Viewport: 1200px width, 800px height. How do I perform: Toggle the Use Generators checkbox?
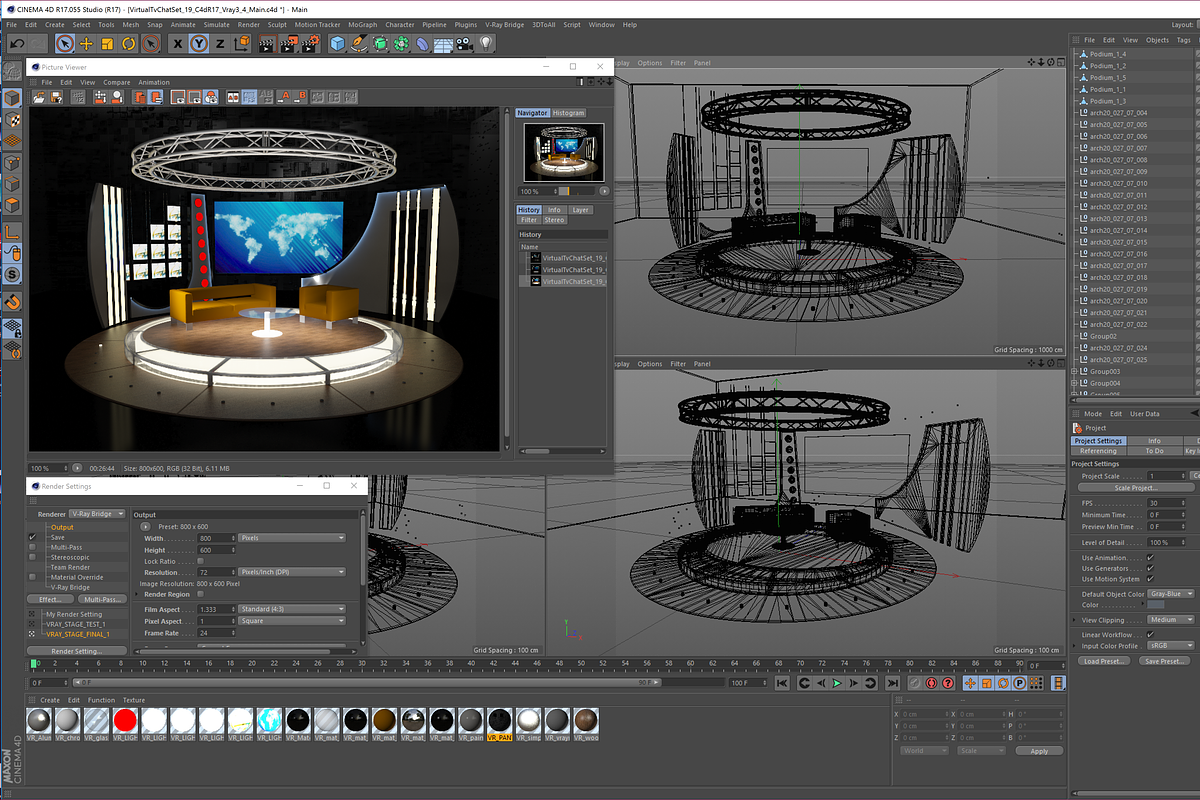click(1150, 568)
